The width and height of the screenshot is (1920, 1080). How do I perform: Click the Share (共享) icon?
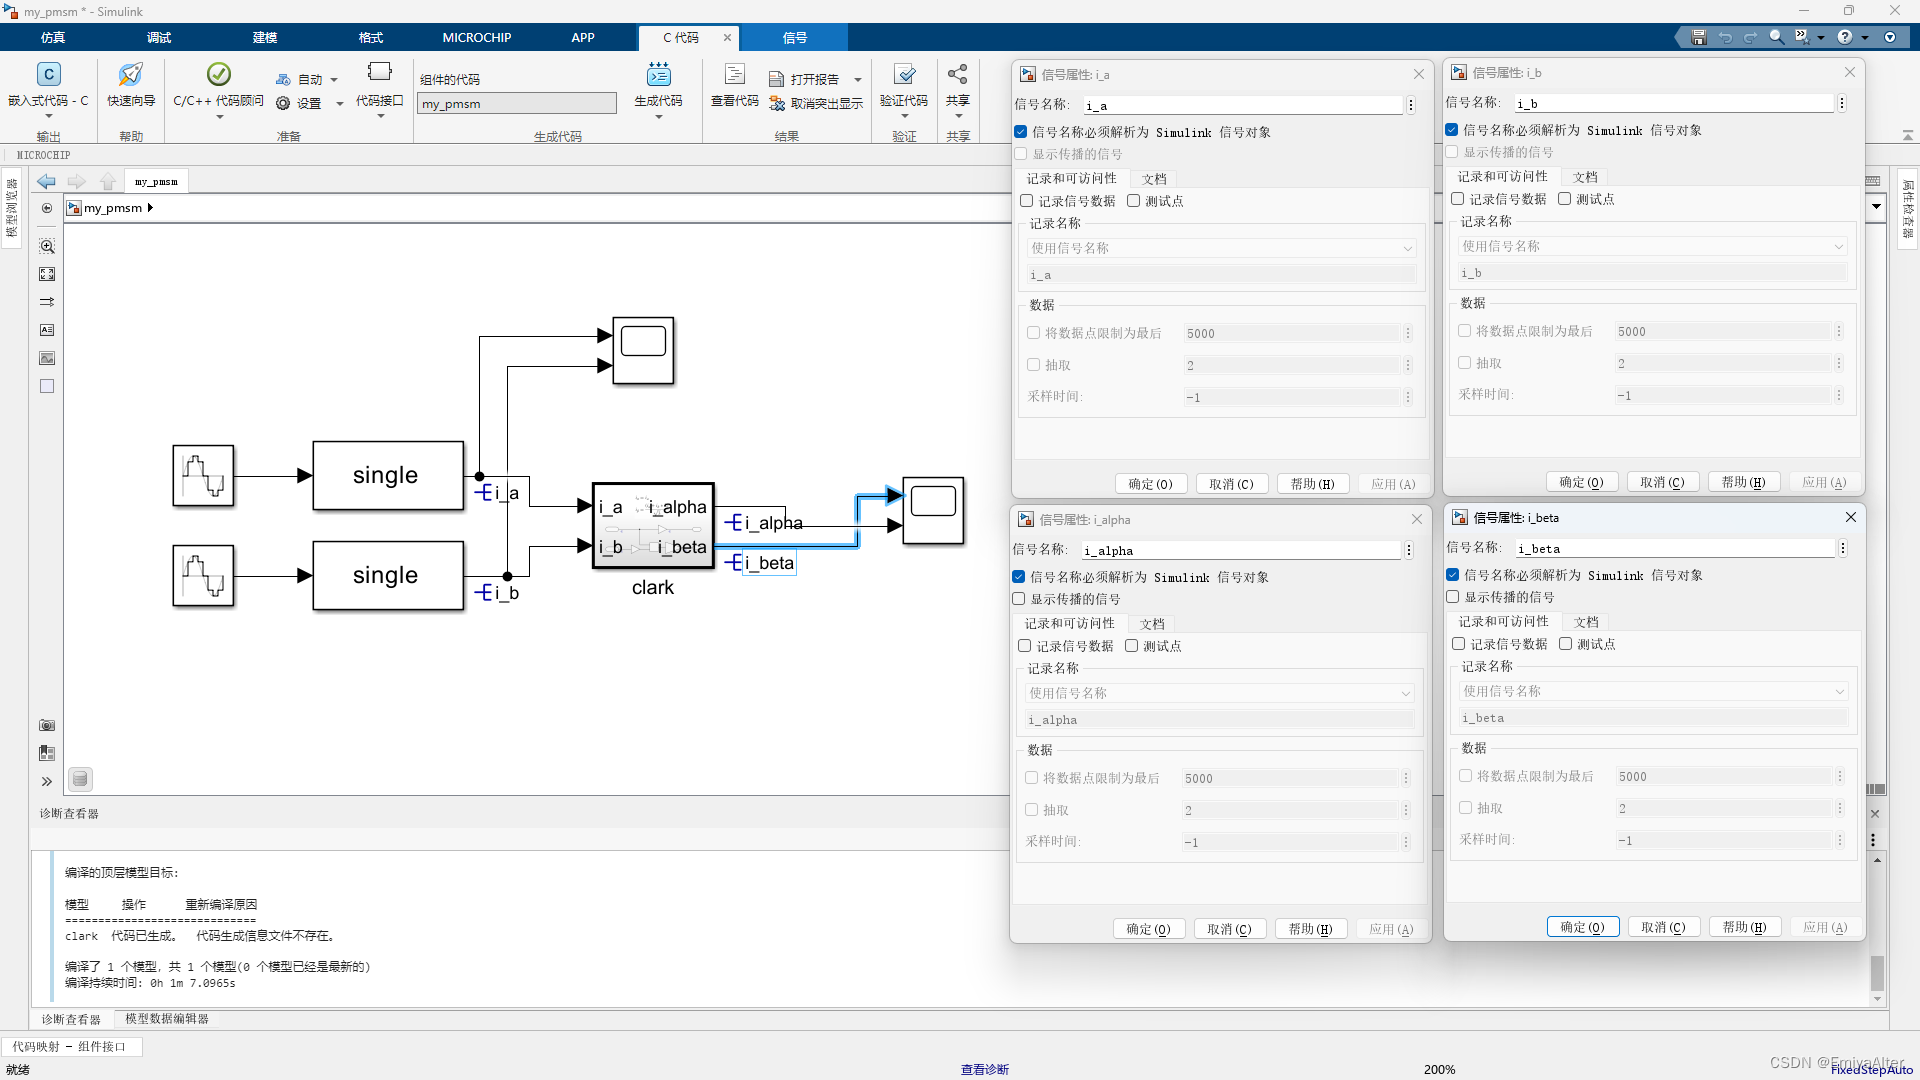click(957, 75)
